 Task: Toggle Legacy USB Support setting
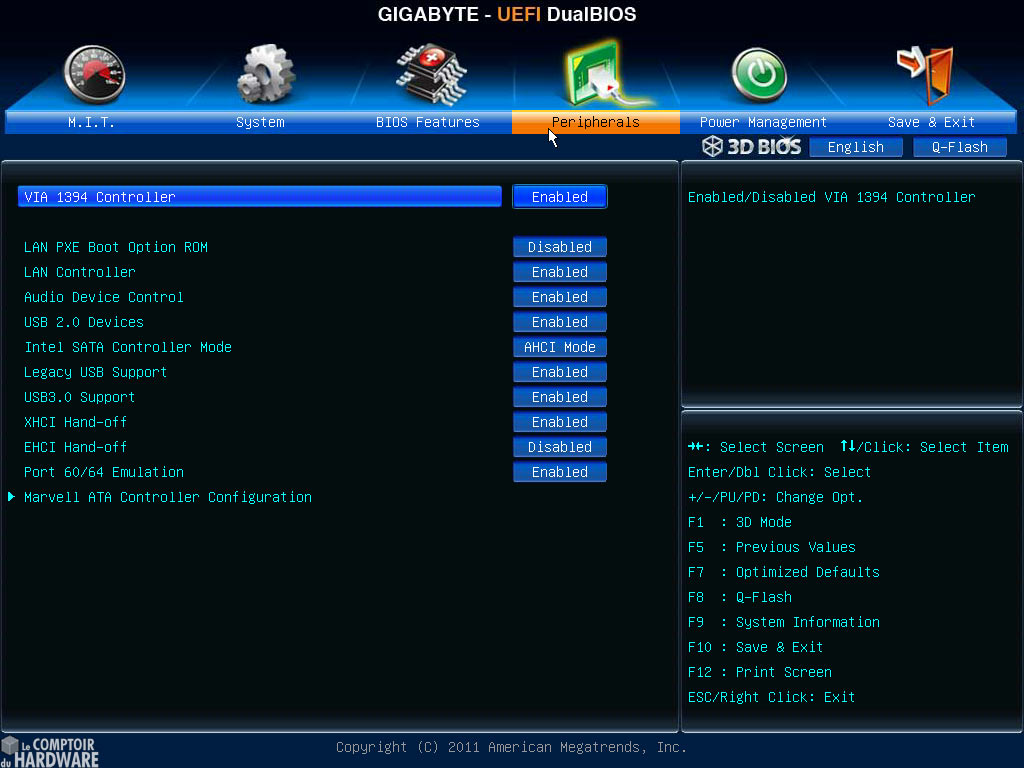[x=559, y=371]
